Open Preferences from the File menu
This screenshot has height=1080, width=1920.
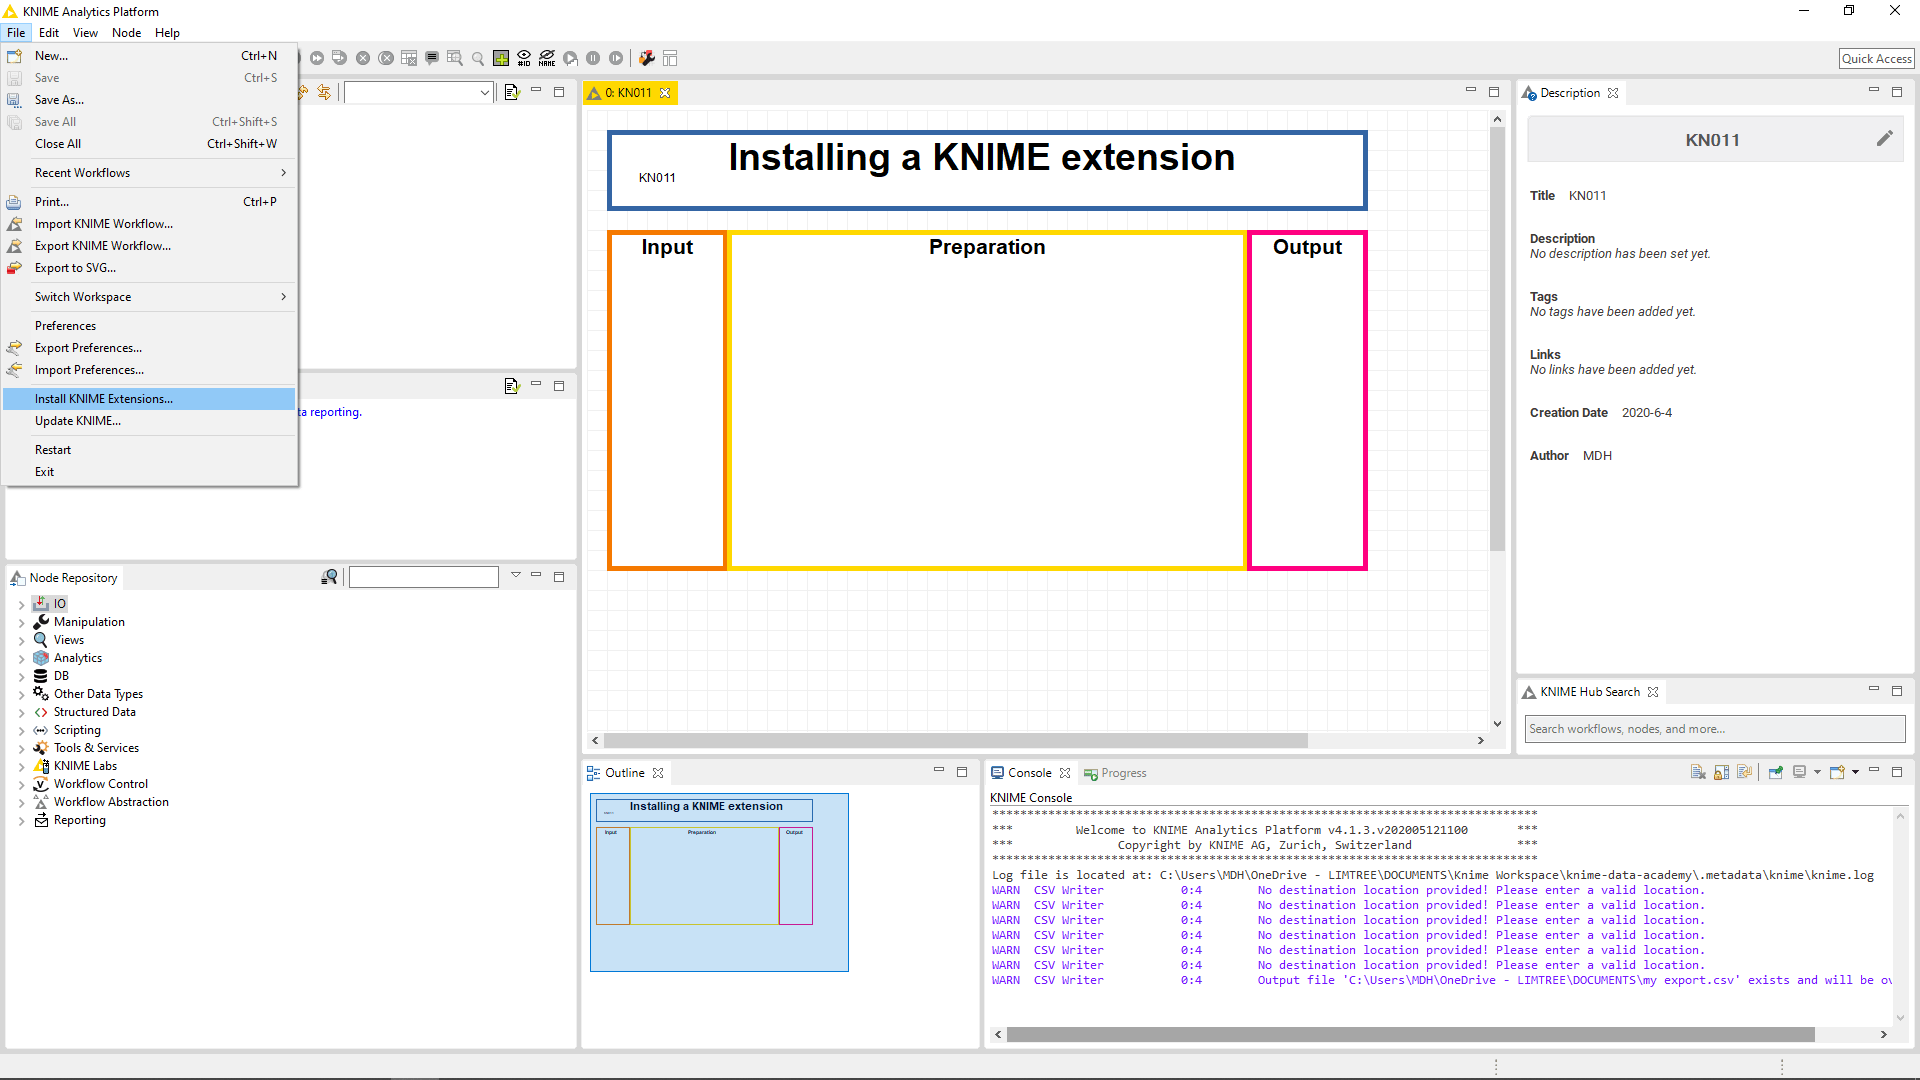point(149,325)
